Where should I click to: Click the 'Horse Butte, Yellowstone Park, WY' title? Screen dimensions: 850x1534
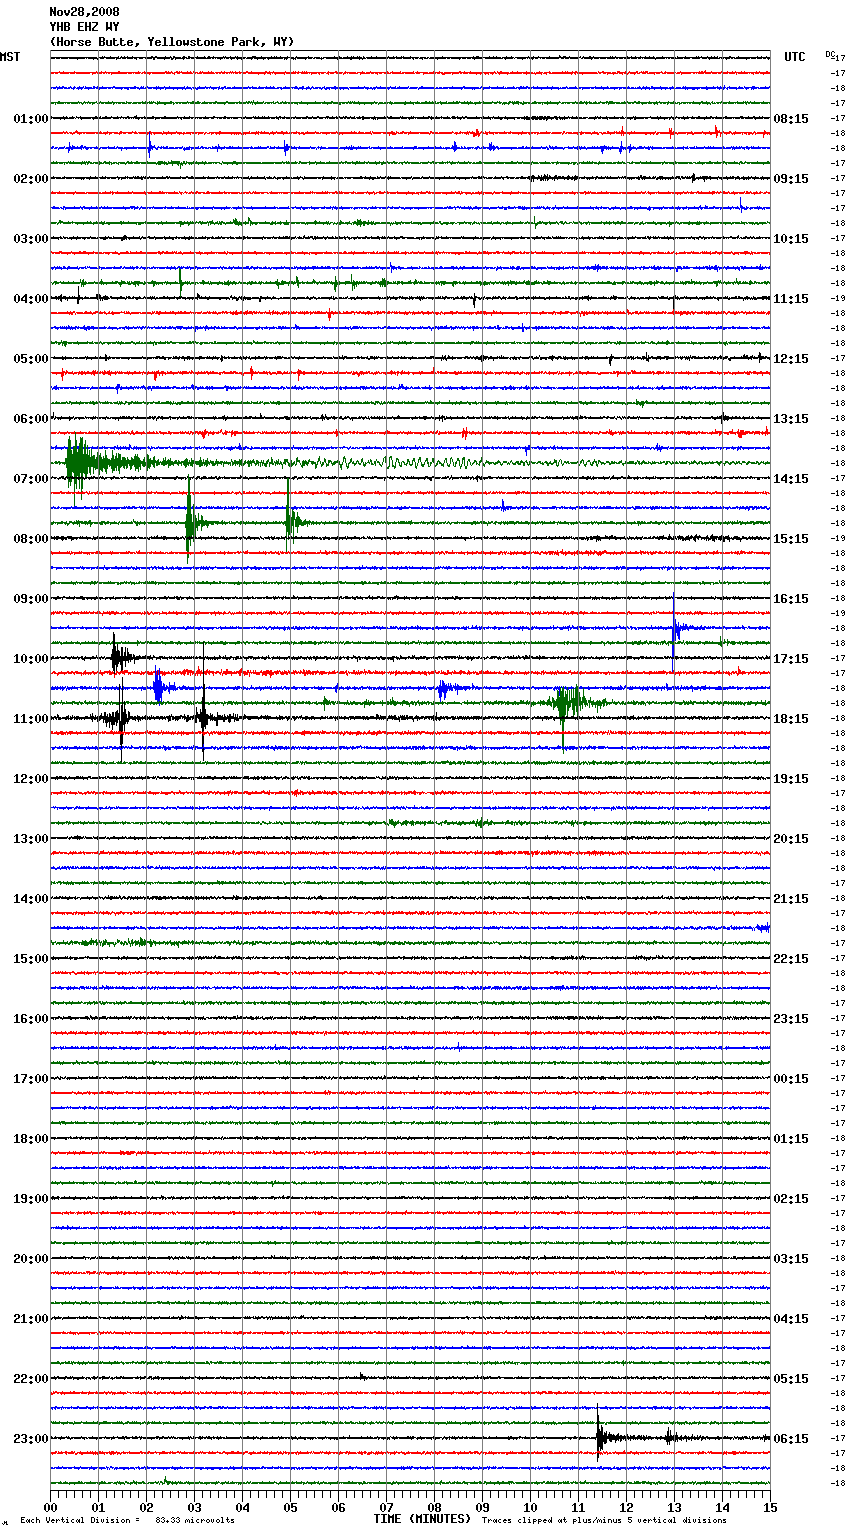(172, 42)
